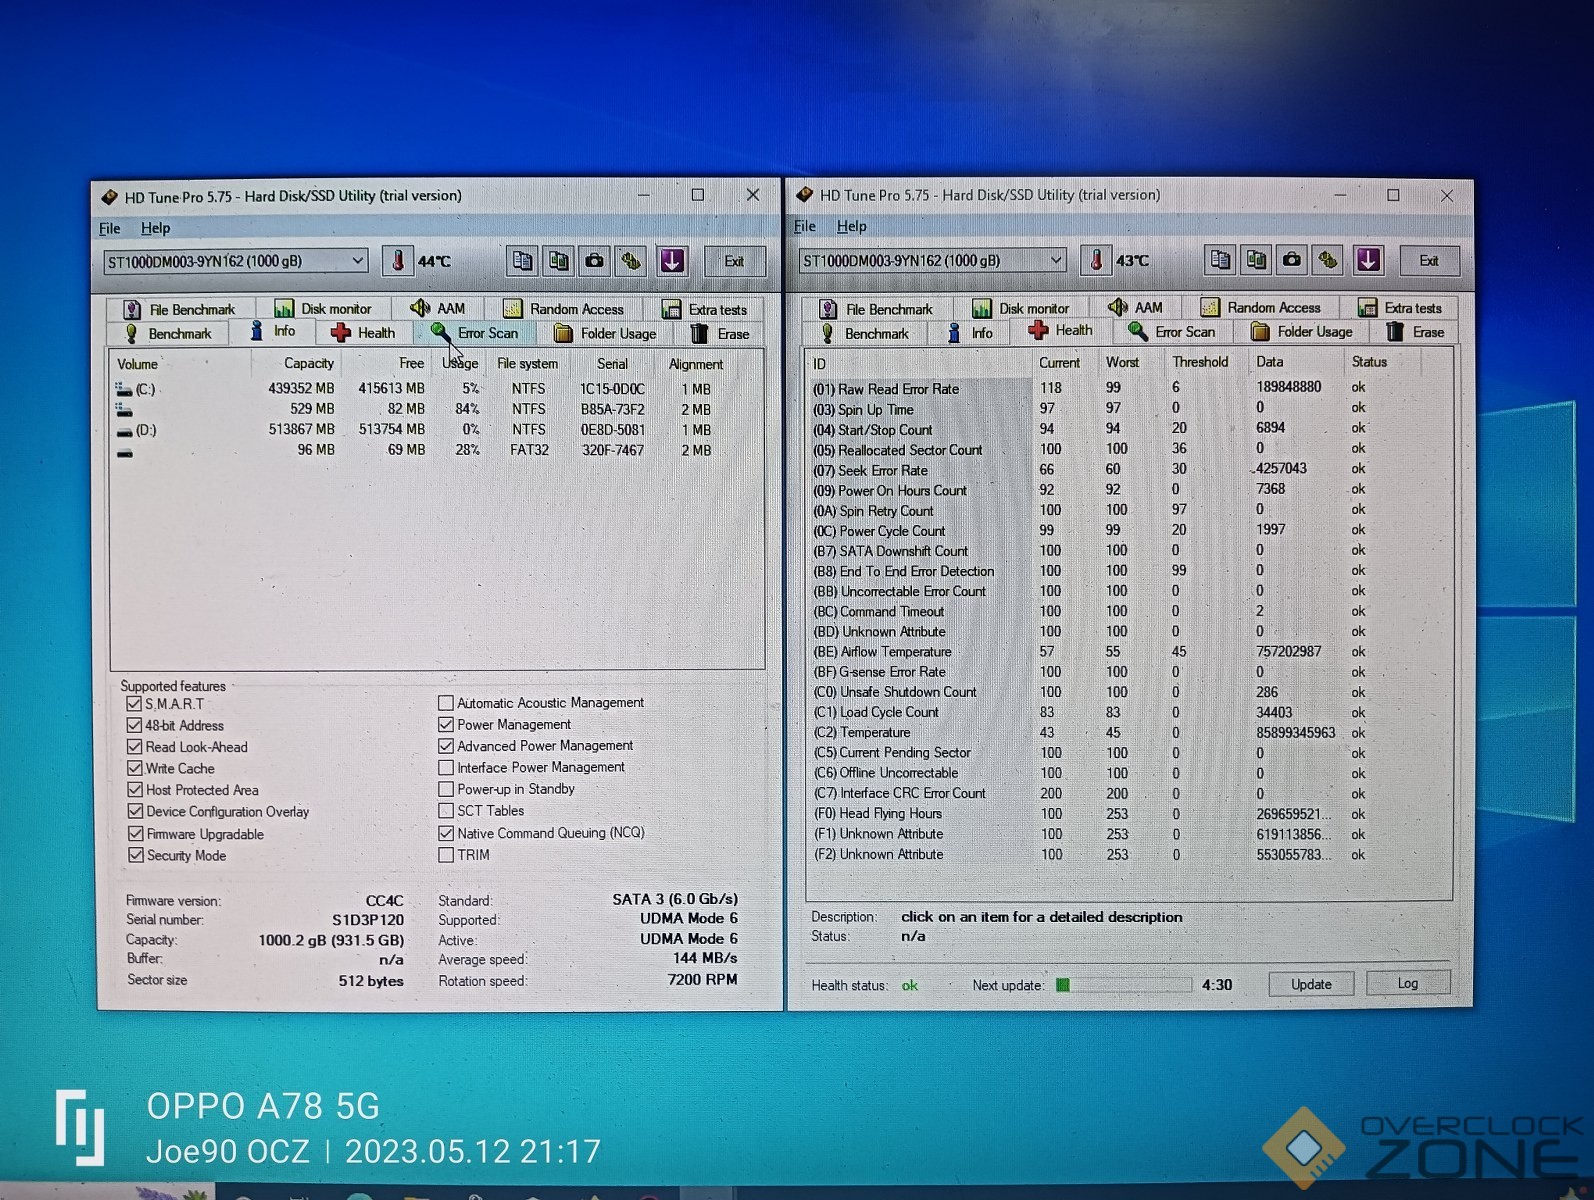Switch to Error Scan tab in left window
The width and height of the screenshot is (1594, 1200).
point(475,333)
